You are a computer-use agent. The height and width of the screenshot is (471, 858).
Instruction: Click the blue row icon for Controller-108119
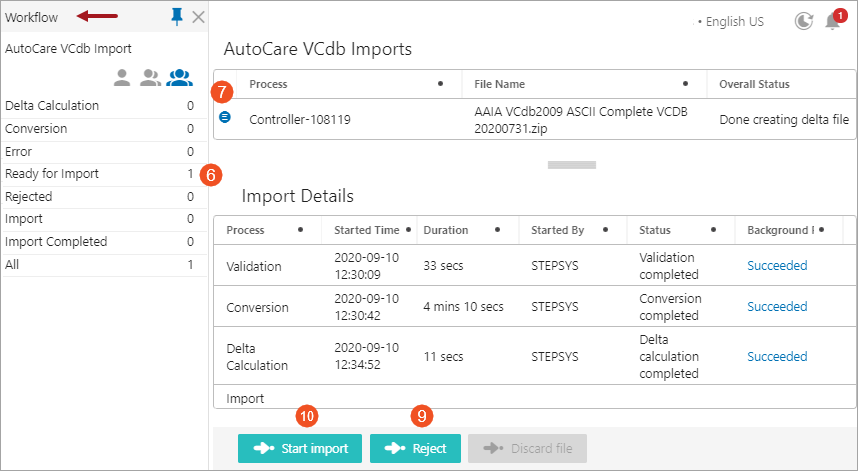pos(225,117)
